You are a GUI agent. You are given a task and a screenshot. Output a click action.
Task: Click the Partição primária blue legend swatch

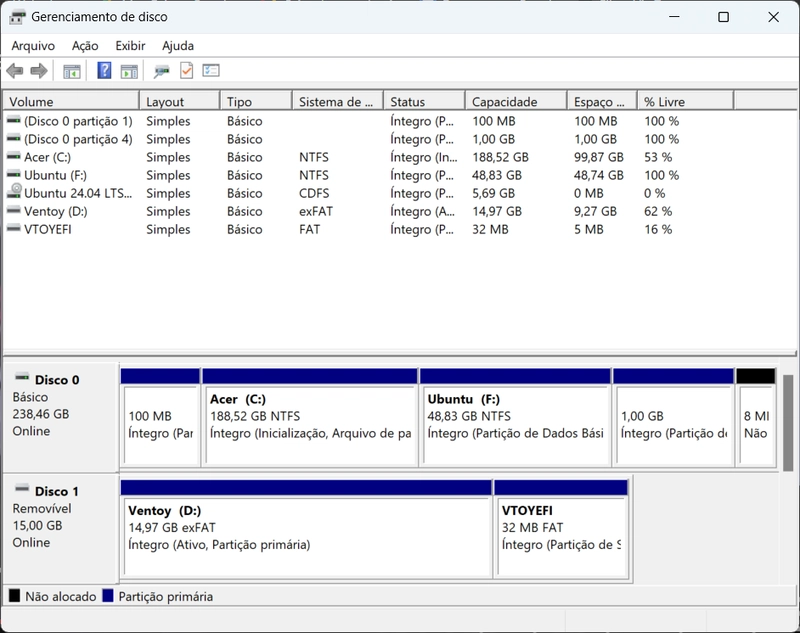[x=108, y=595]
